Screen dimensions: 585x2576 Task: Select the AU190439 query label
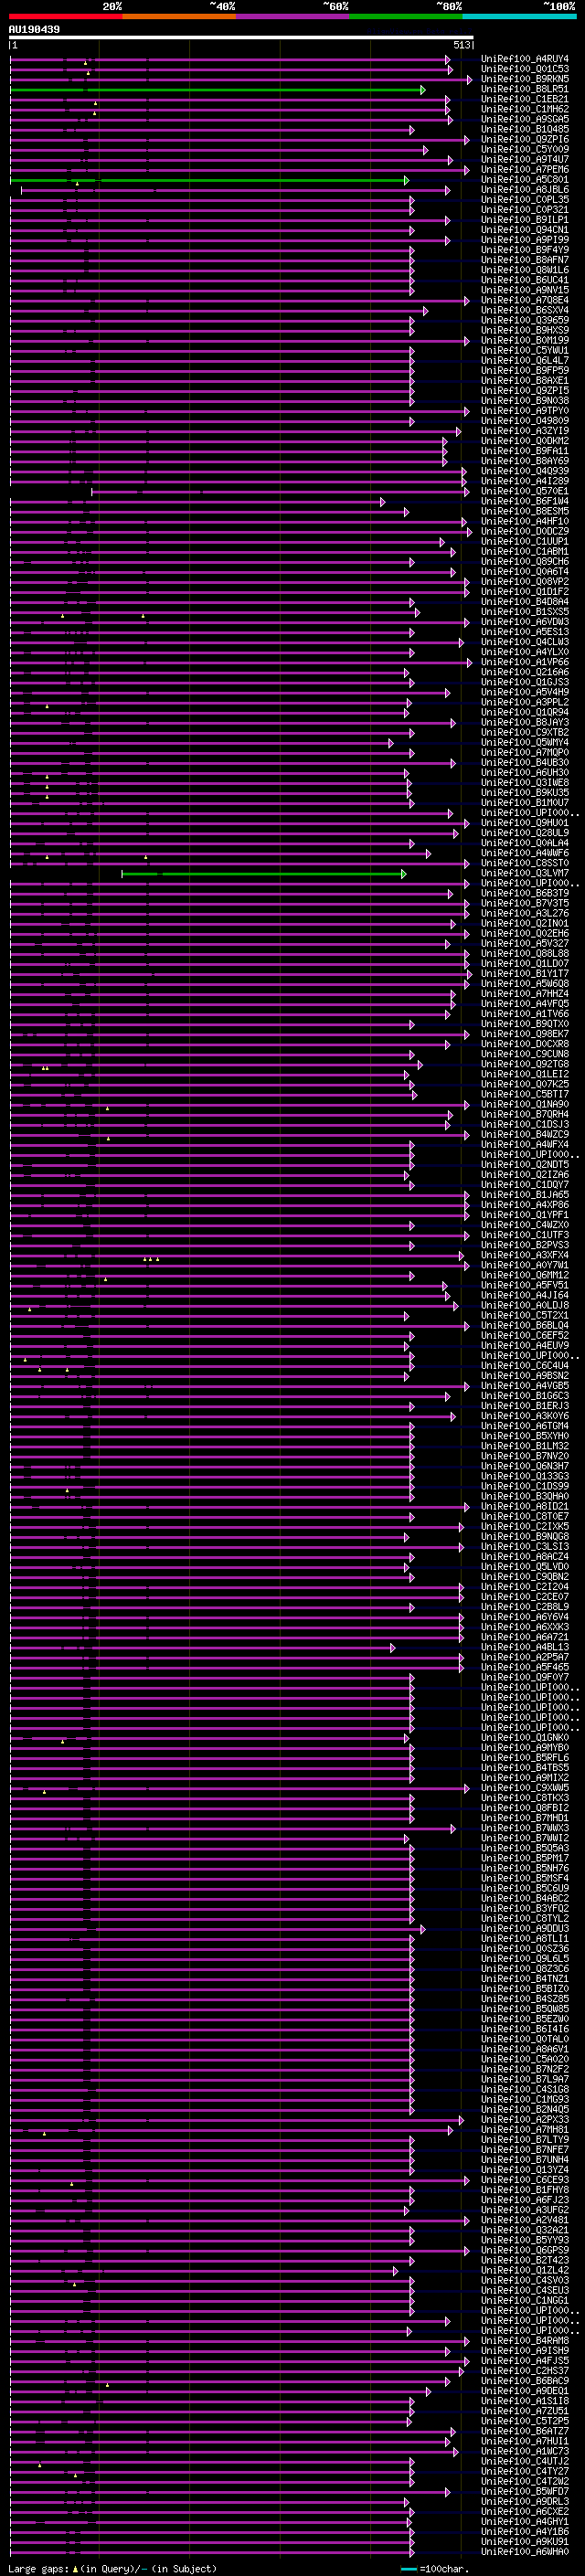tap(34, 30)
